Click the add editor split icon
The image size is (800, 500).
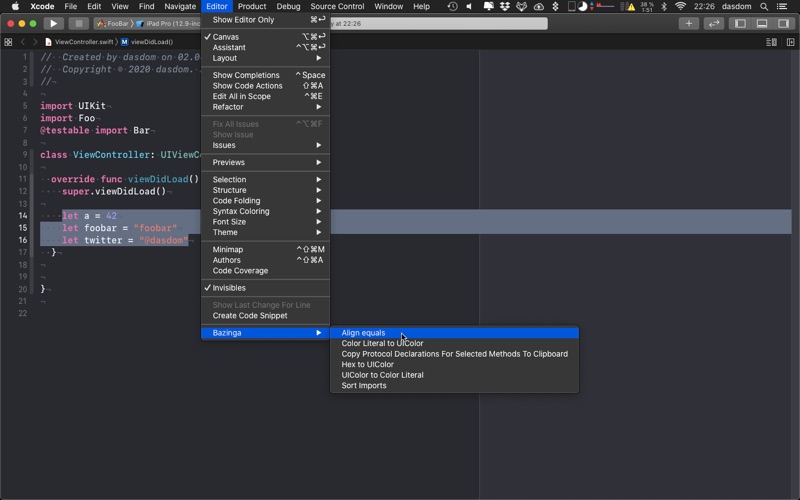tap(790, 42)
